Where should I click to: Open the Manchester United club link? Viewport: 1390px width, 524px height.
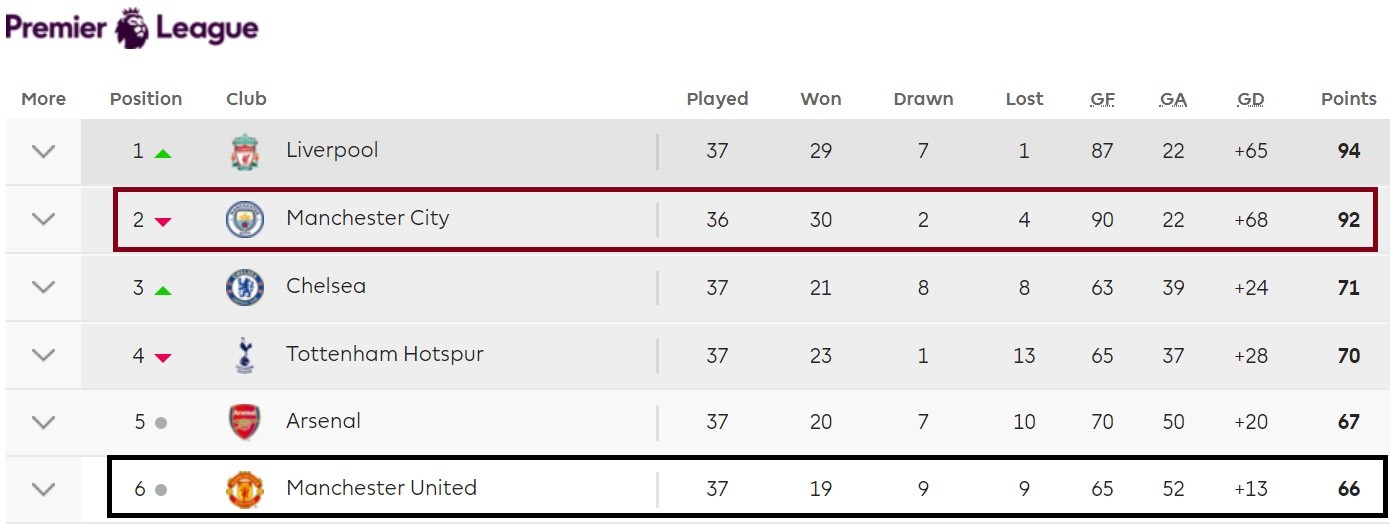click(x=381, y=488)
